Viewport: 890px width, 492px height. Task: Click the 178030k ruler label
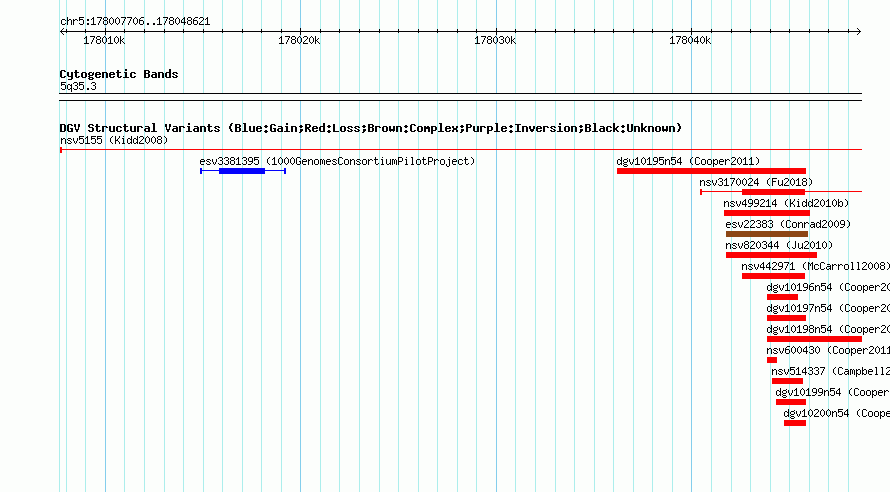[x=495, y=40]
